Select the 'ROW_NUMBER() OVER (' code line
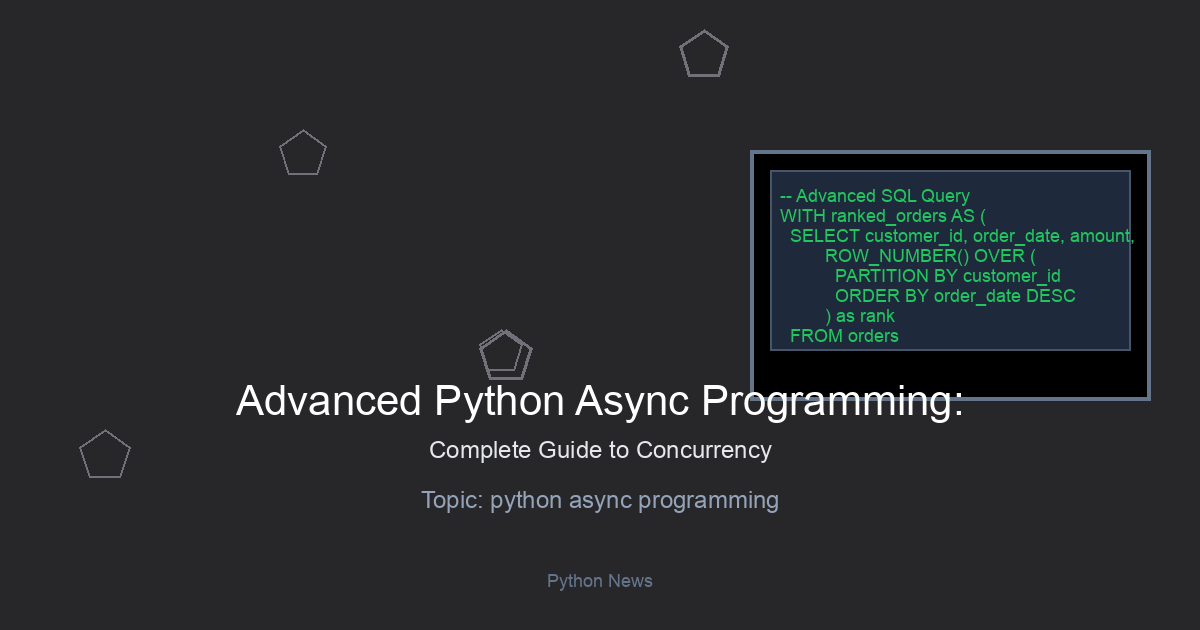The height and width of the screenshot is (630, 1200). (930, 256)
